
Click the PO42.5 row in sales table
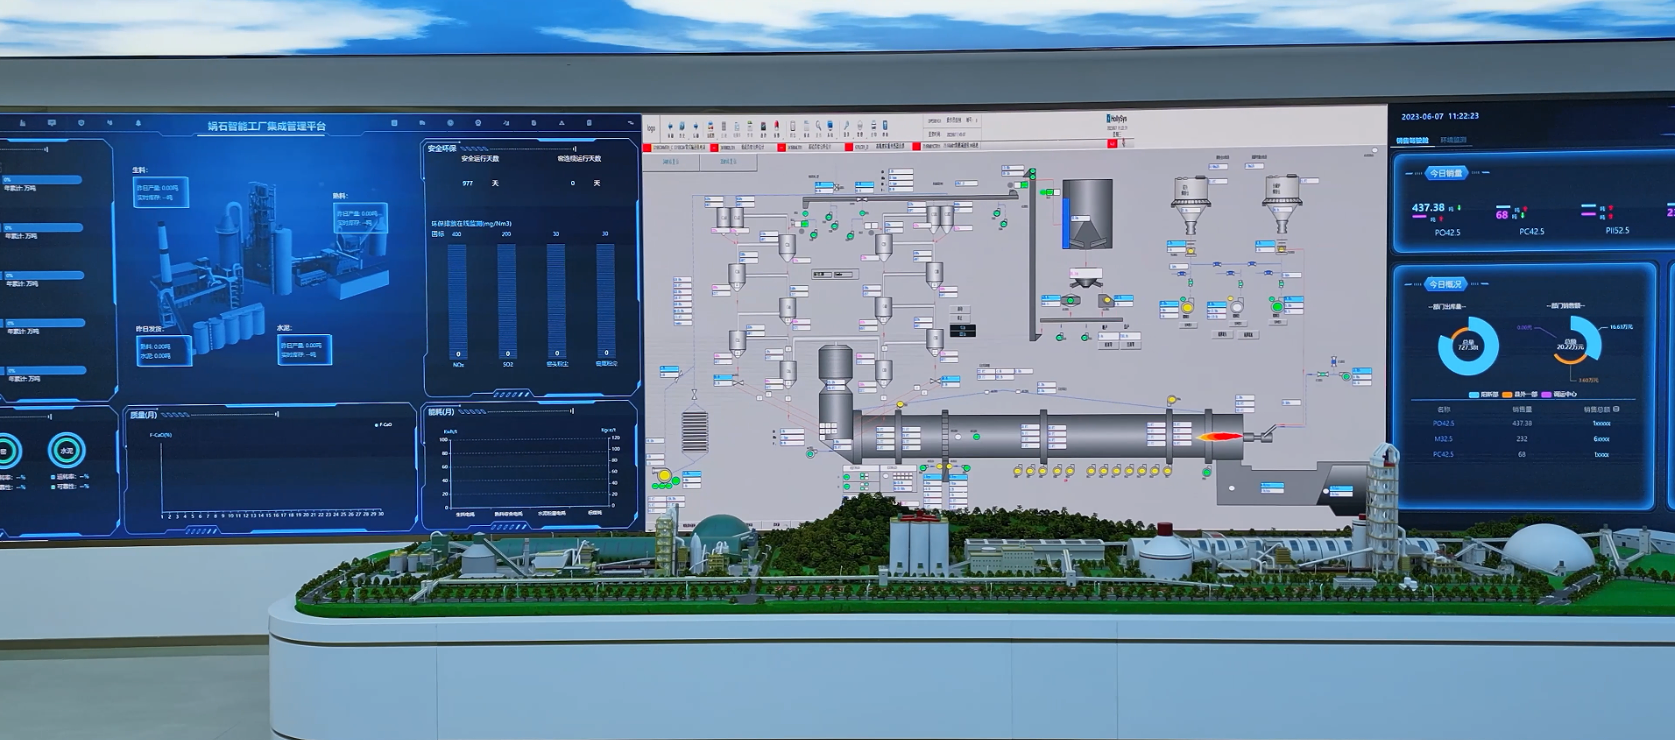coord(1520,423)
